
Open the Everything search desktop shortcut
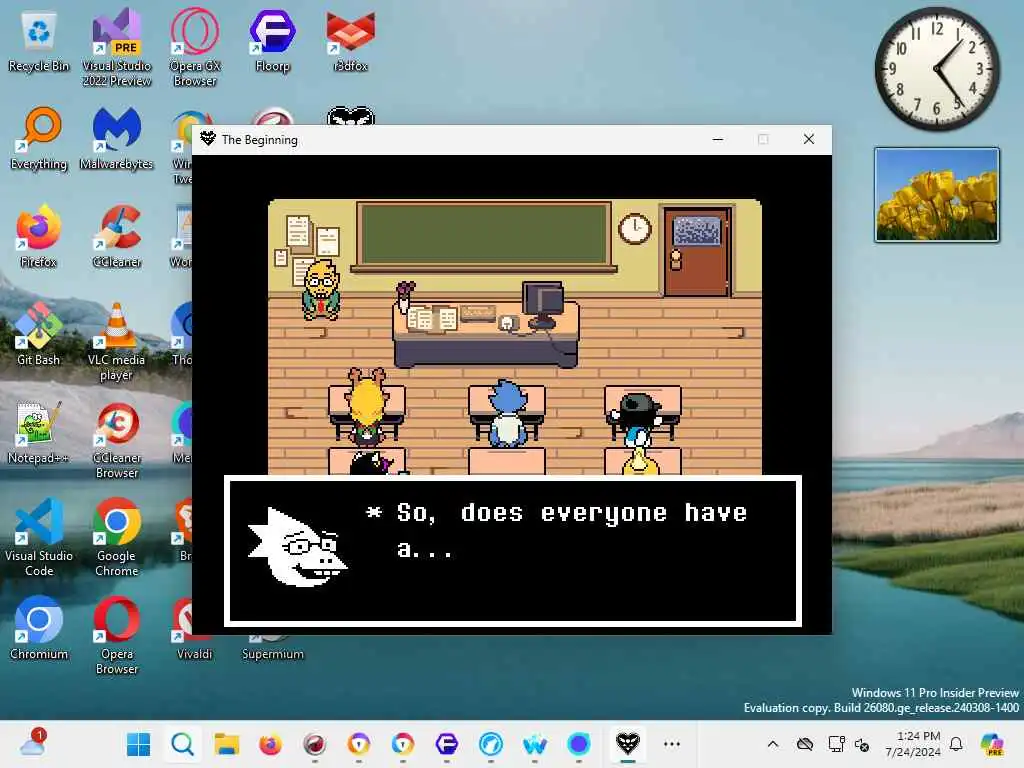(x=39, y=138)
